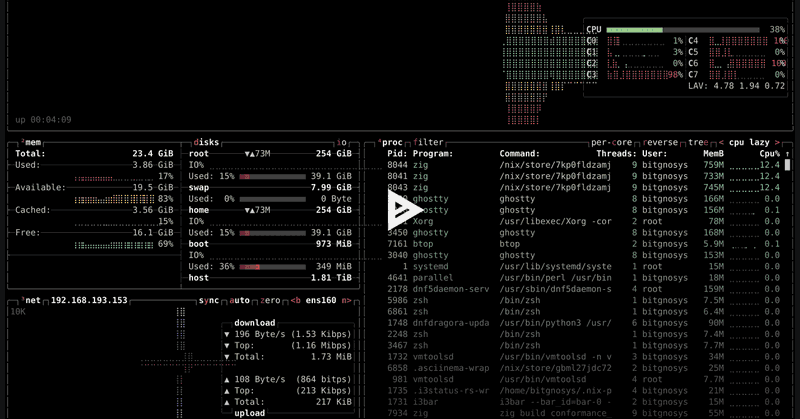The height and width of the screenshot is (419, 800).
Task: Toggle the io mode in the disks box
Action: (341, 142)
